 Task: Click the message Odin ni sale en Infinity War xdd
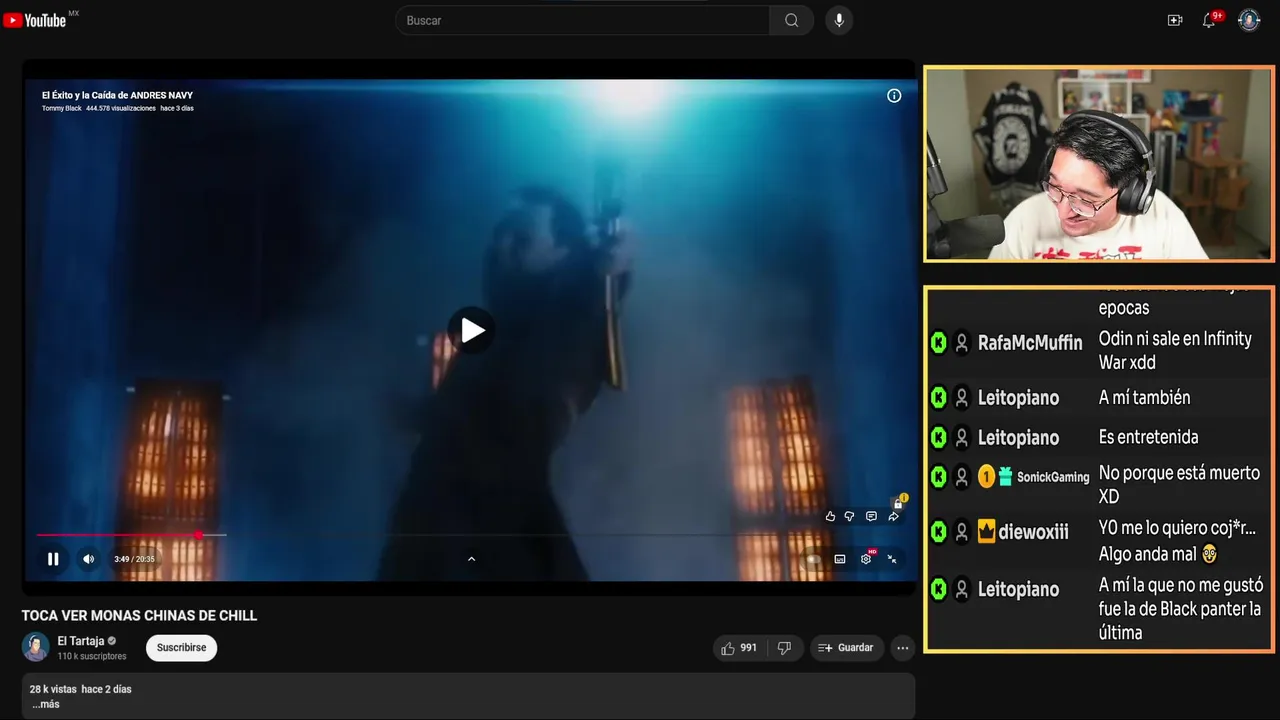[1175, 350]
